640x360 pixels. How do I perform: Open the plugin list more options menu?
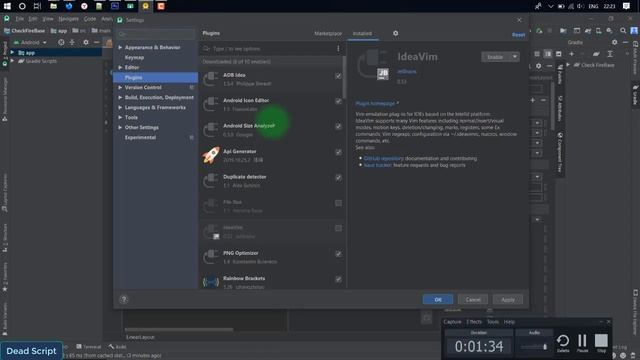coord(338,49)
